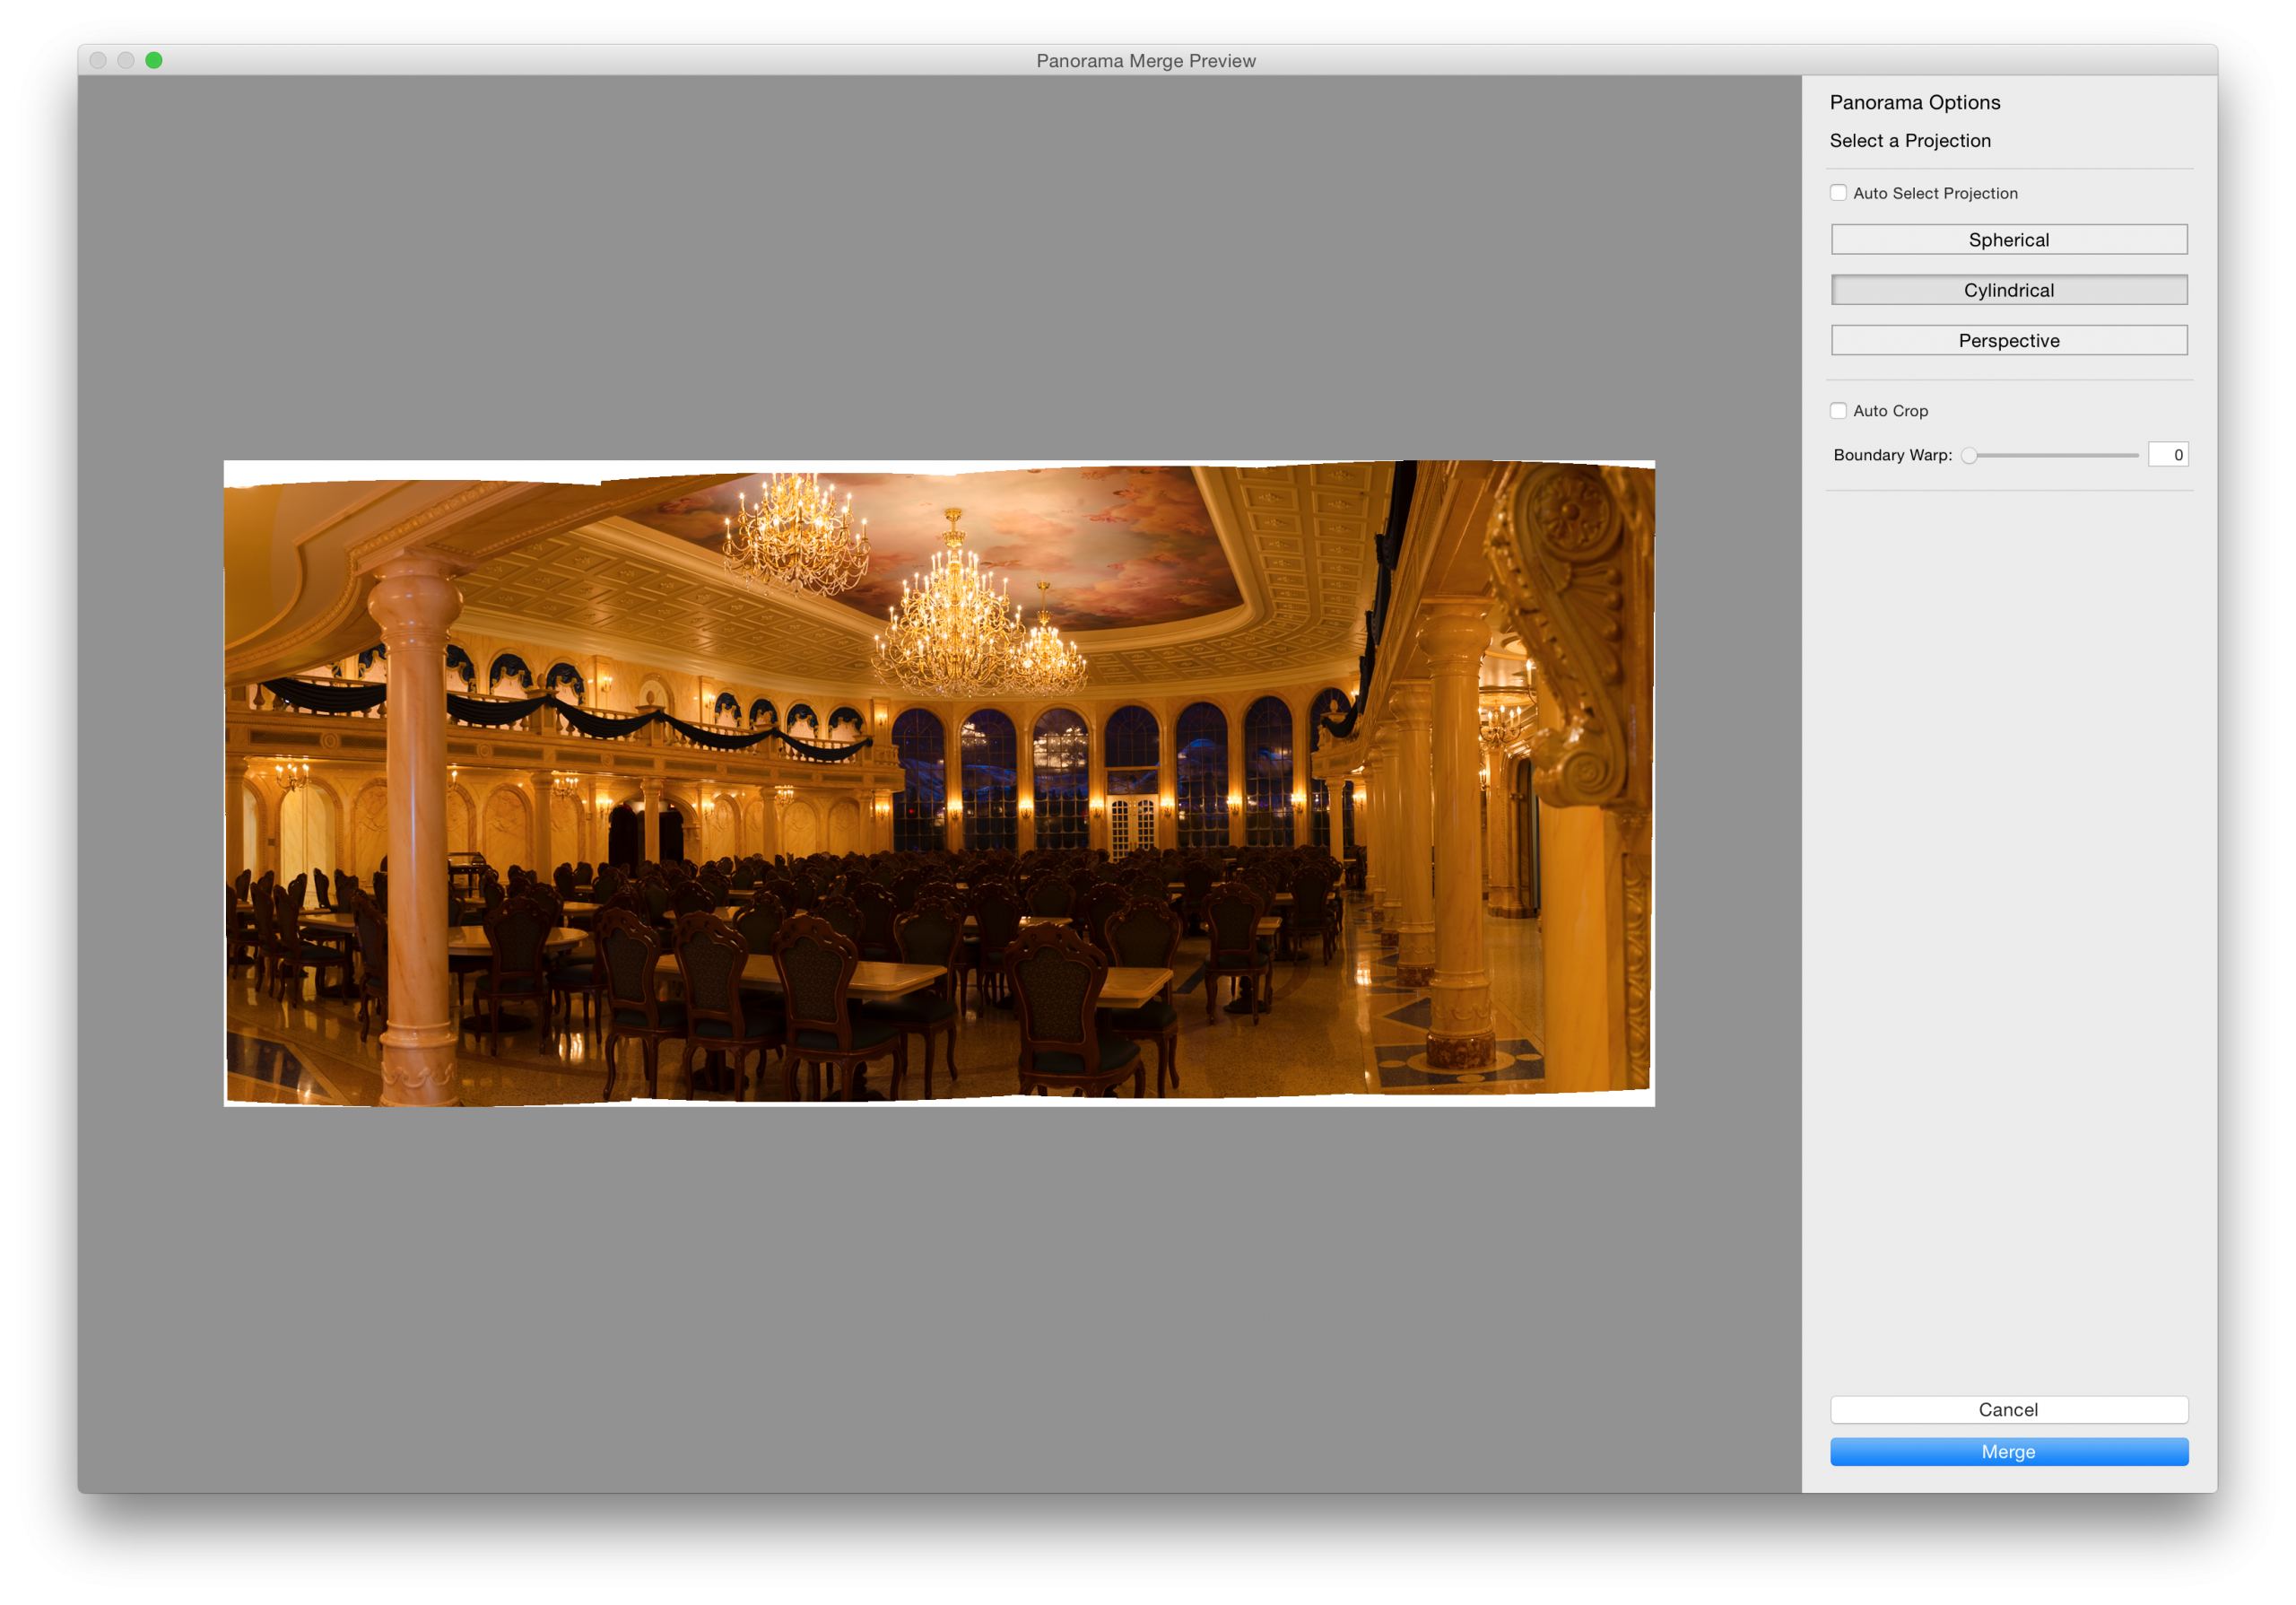Screen dimensions: 2296x1605
Task: Switch to Perspective projection
Action: (x=2008, y=341)
